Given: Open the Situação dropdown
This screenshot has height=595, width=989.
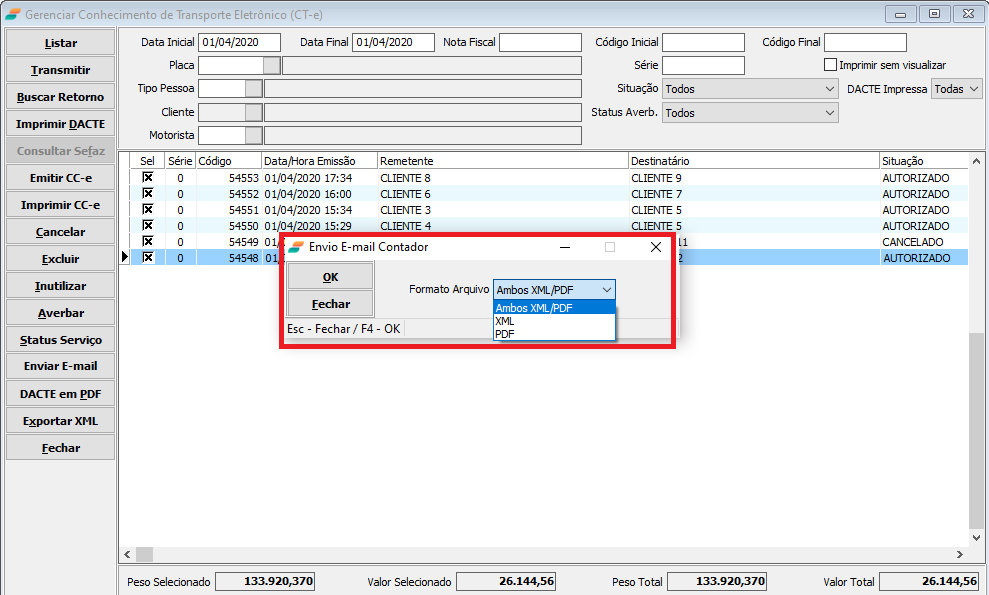Looking at the screenshot, I should pos(751,89).
